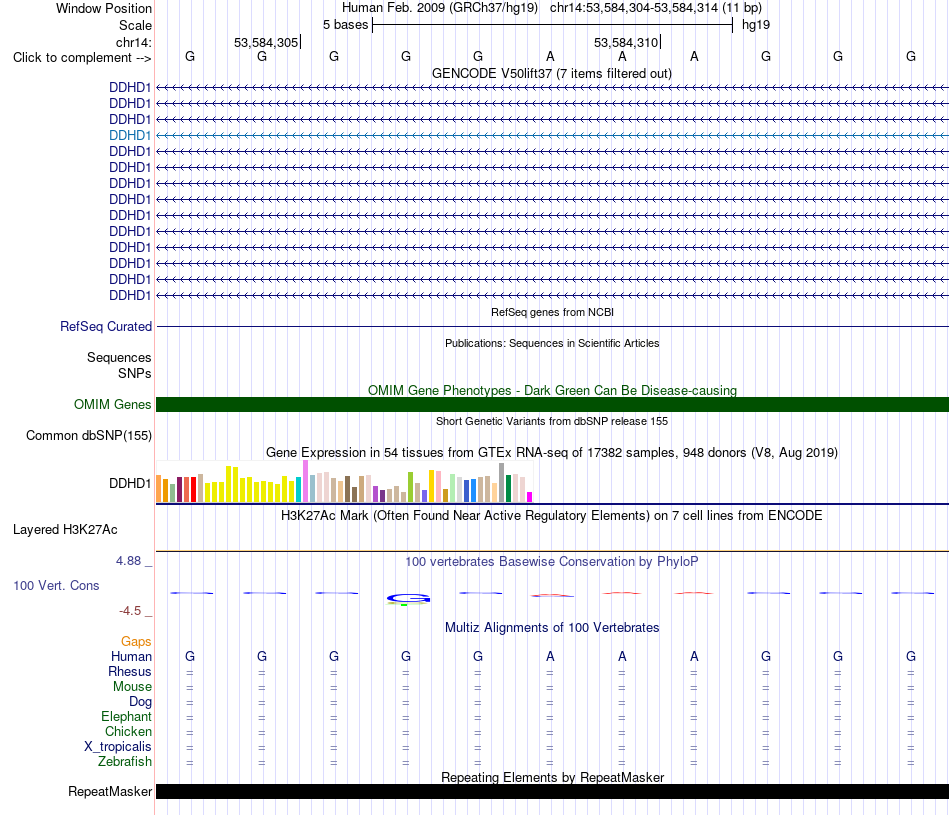The width and height of the screenshot is (950, 815).
Task: Click the dark green bar in GTEx chart
Action: pyautogui.click(x=509, y=488)
